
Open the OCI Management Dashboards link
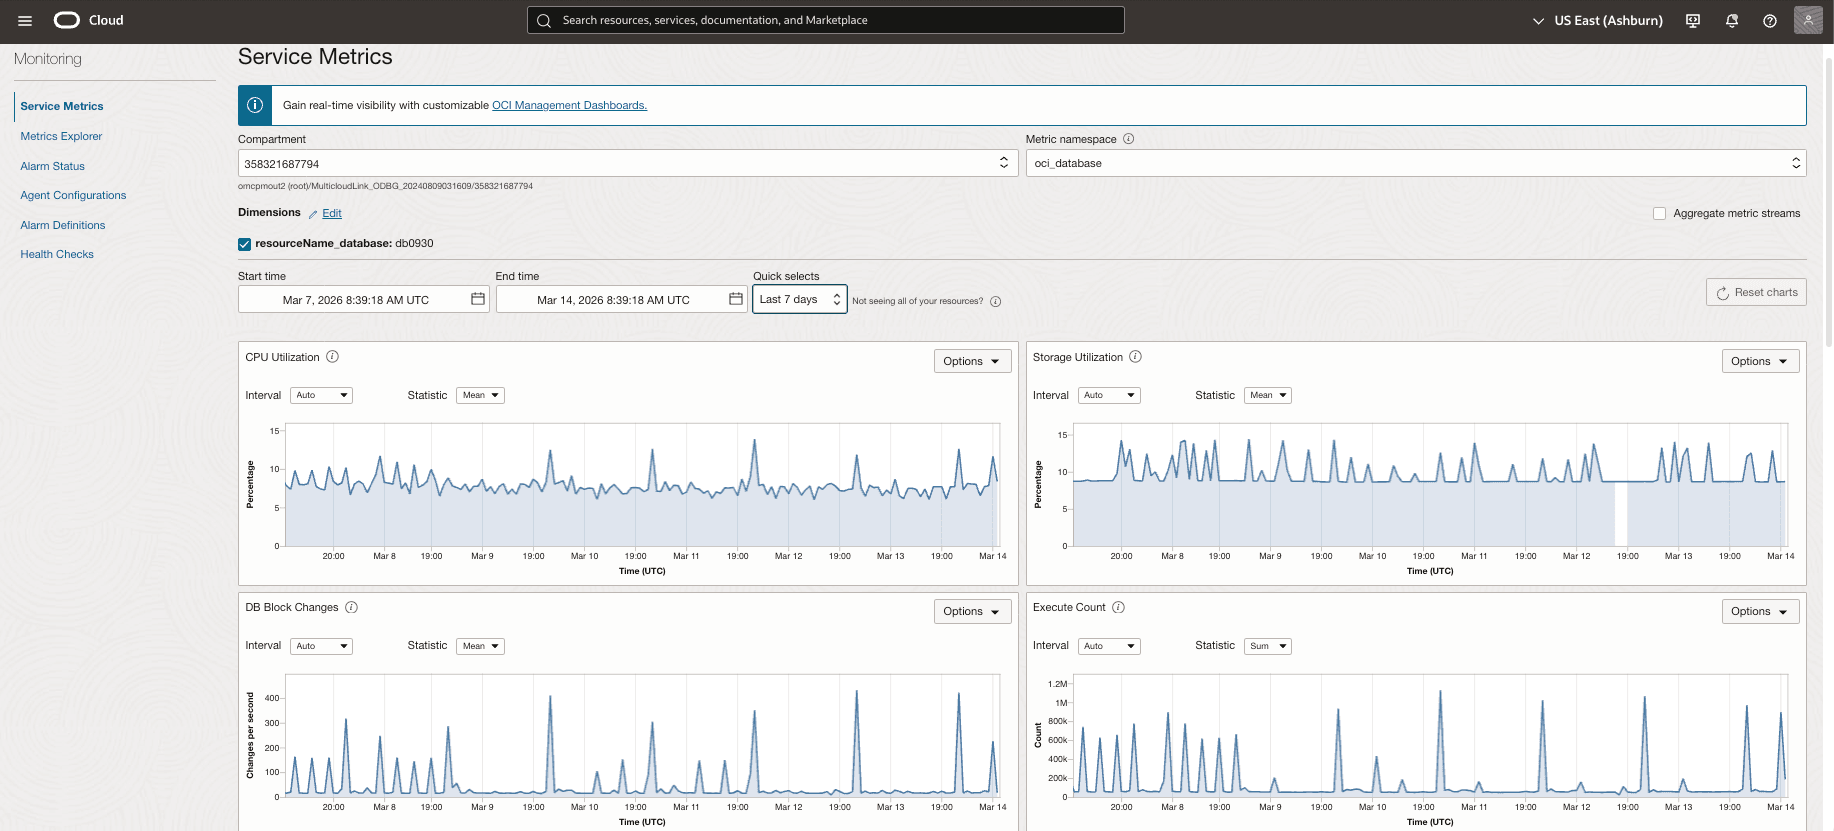(569, 105)
